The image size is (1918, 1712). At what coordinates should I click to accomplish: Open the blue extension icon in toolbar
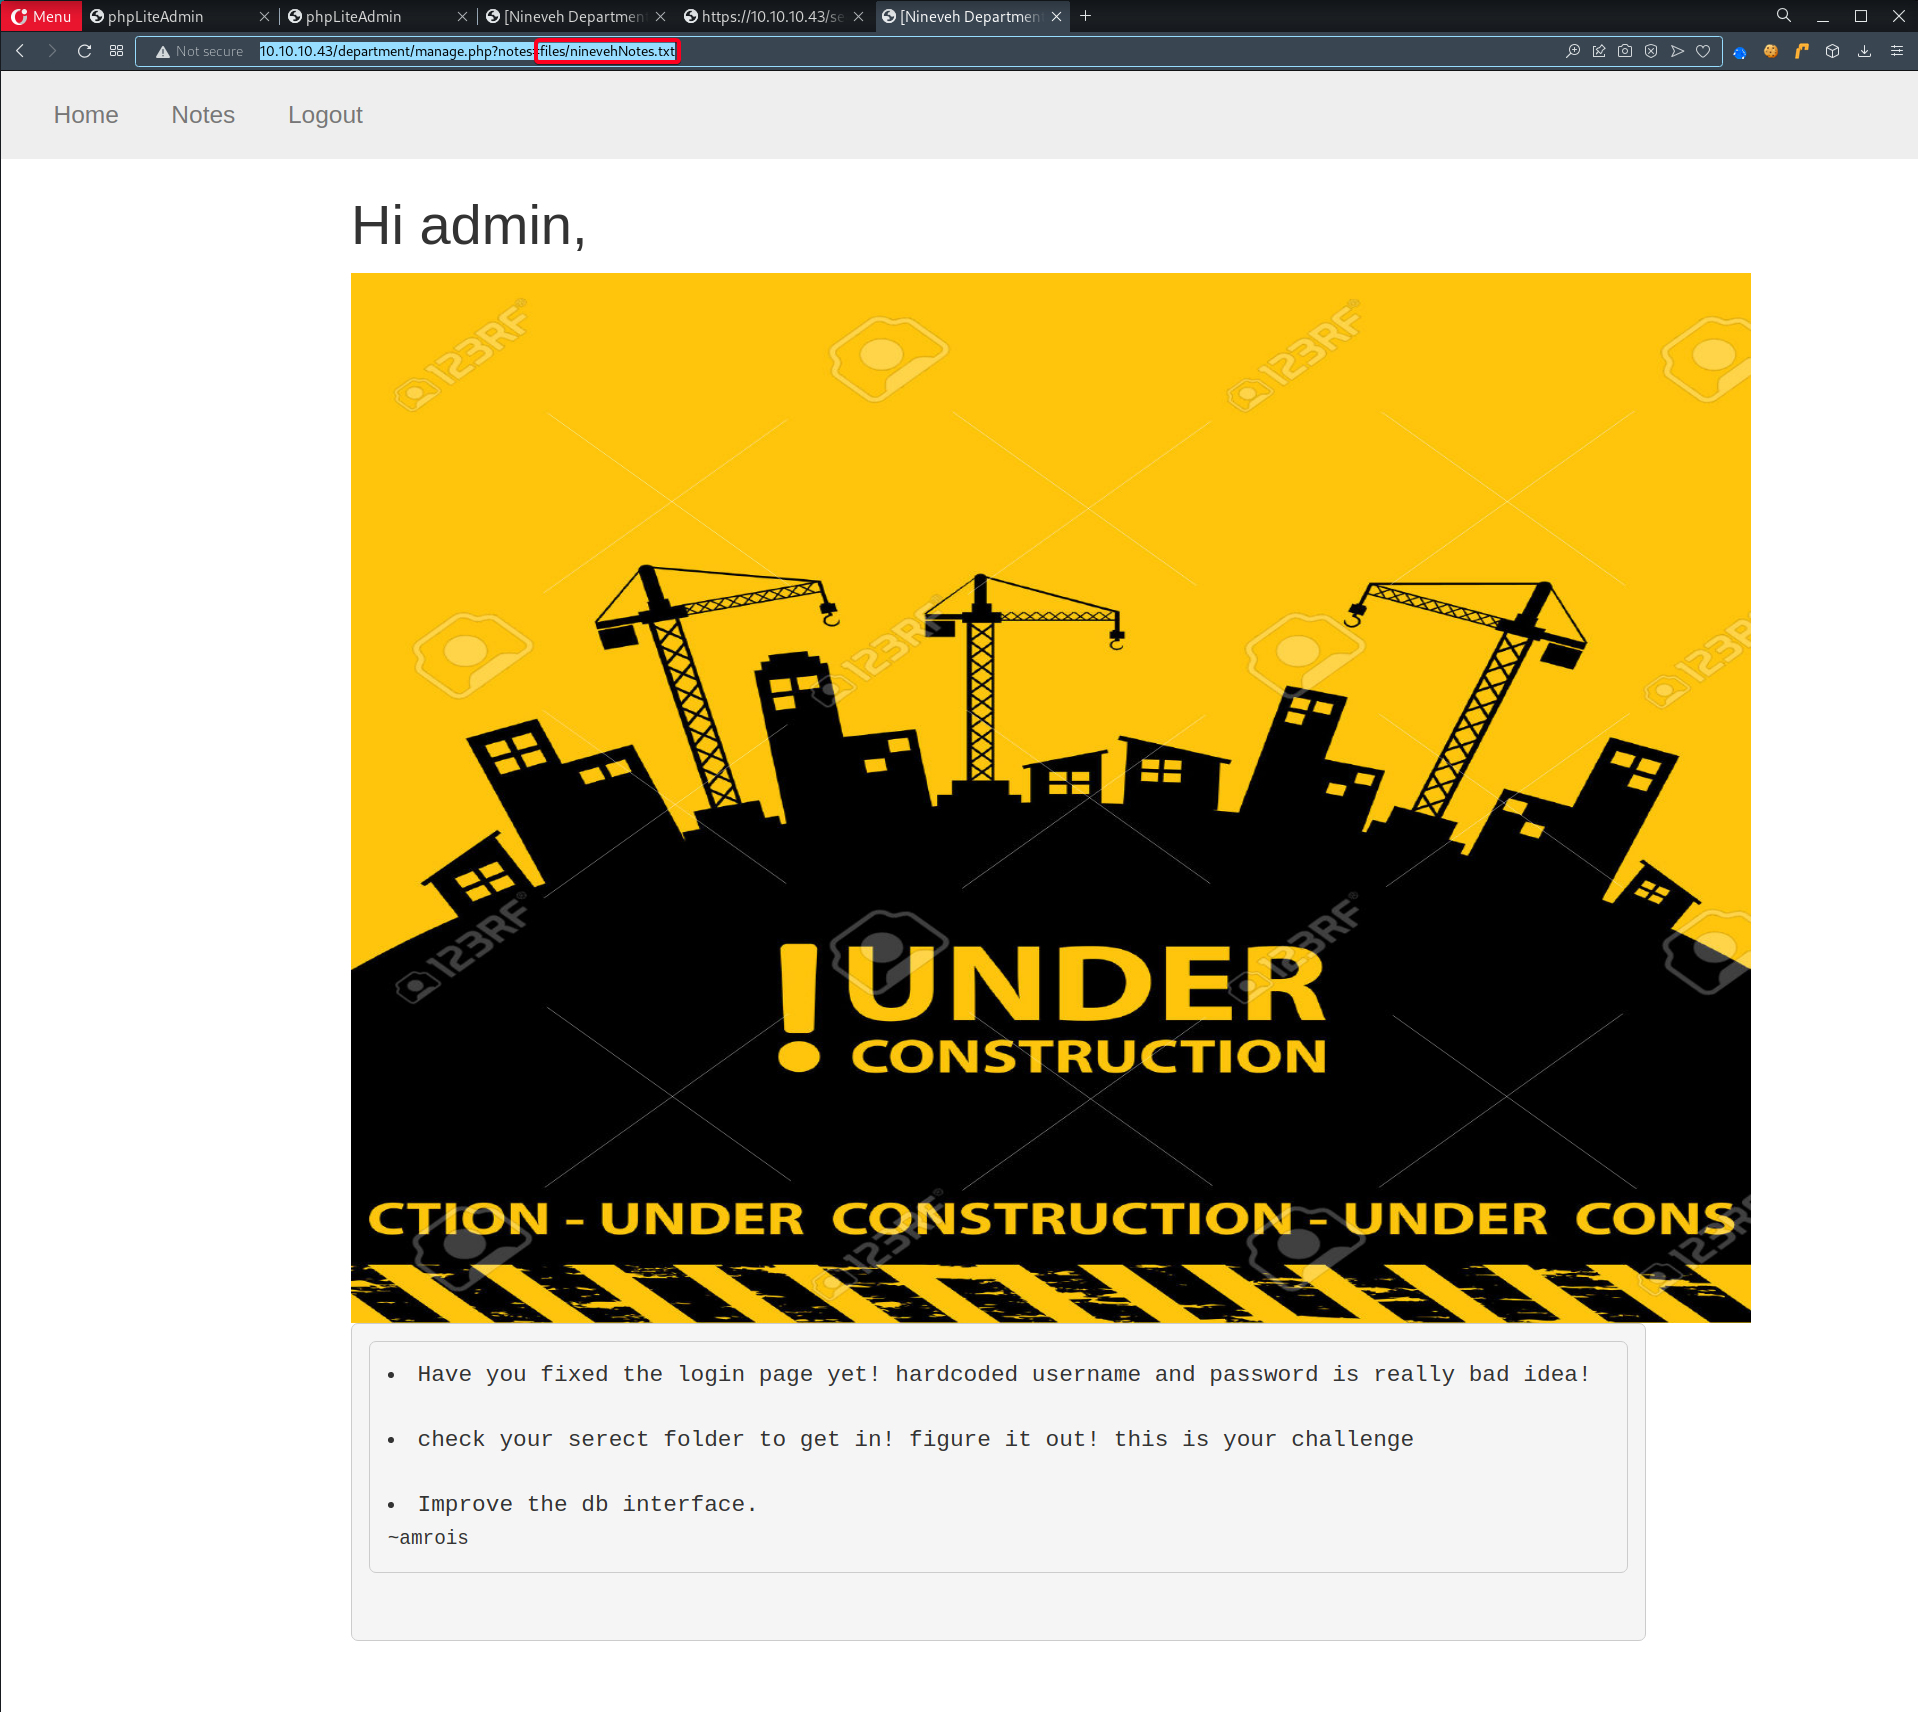(x=1740, y=52)
